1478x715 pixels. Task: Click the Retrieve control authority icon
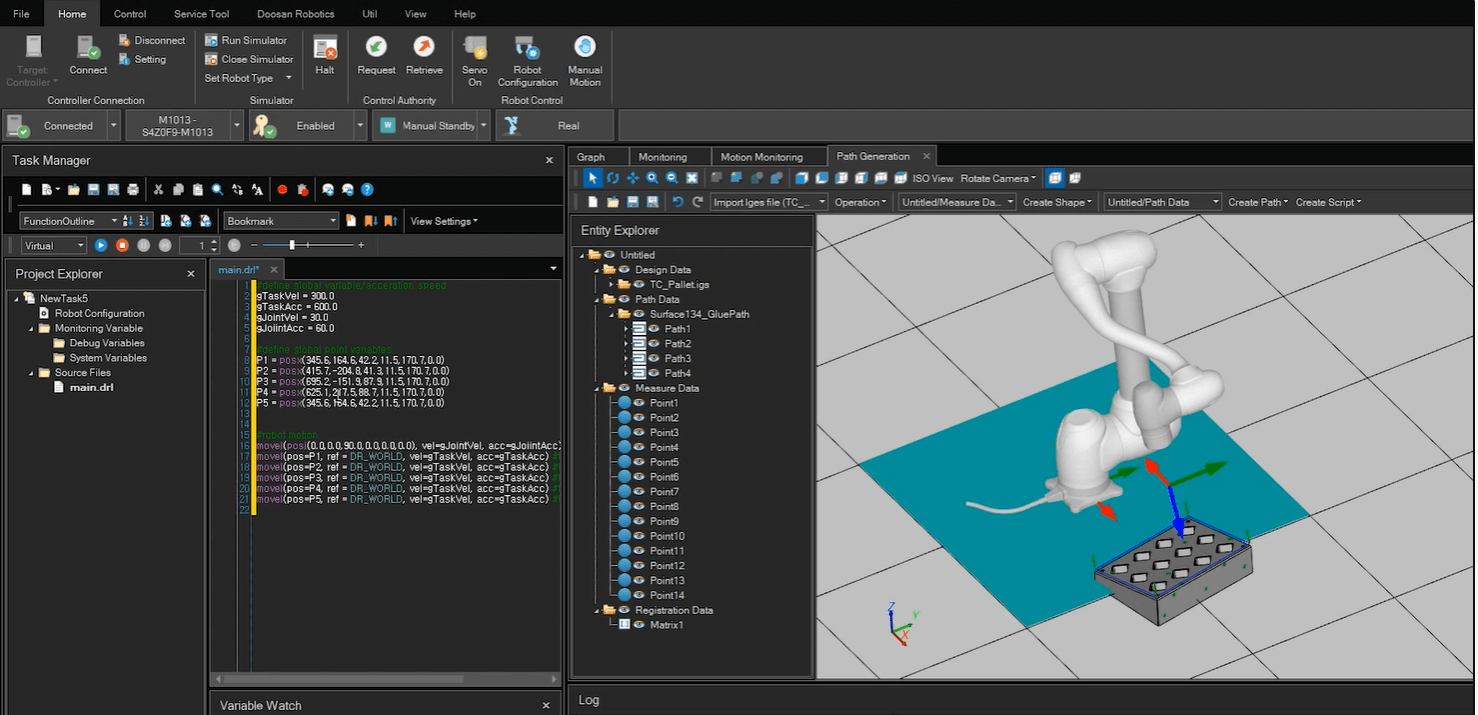click(x=424, y=48)
